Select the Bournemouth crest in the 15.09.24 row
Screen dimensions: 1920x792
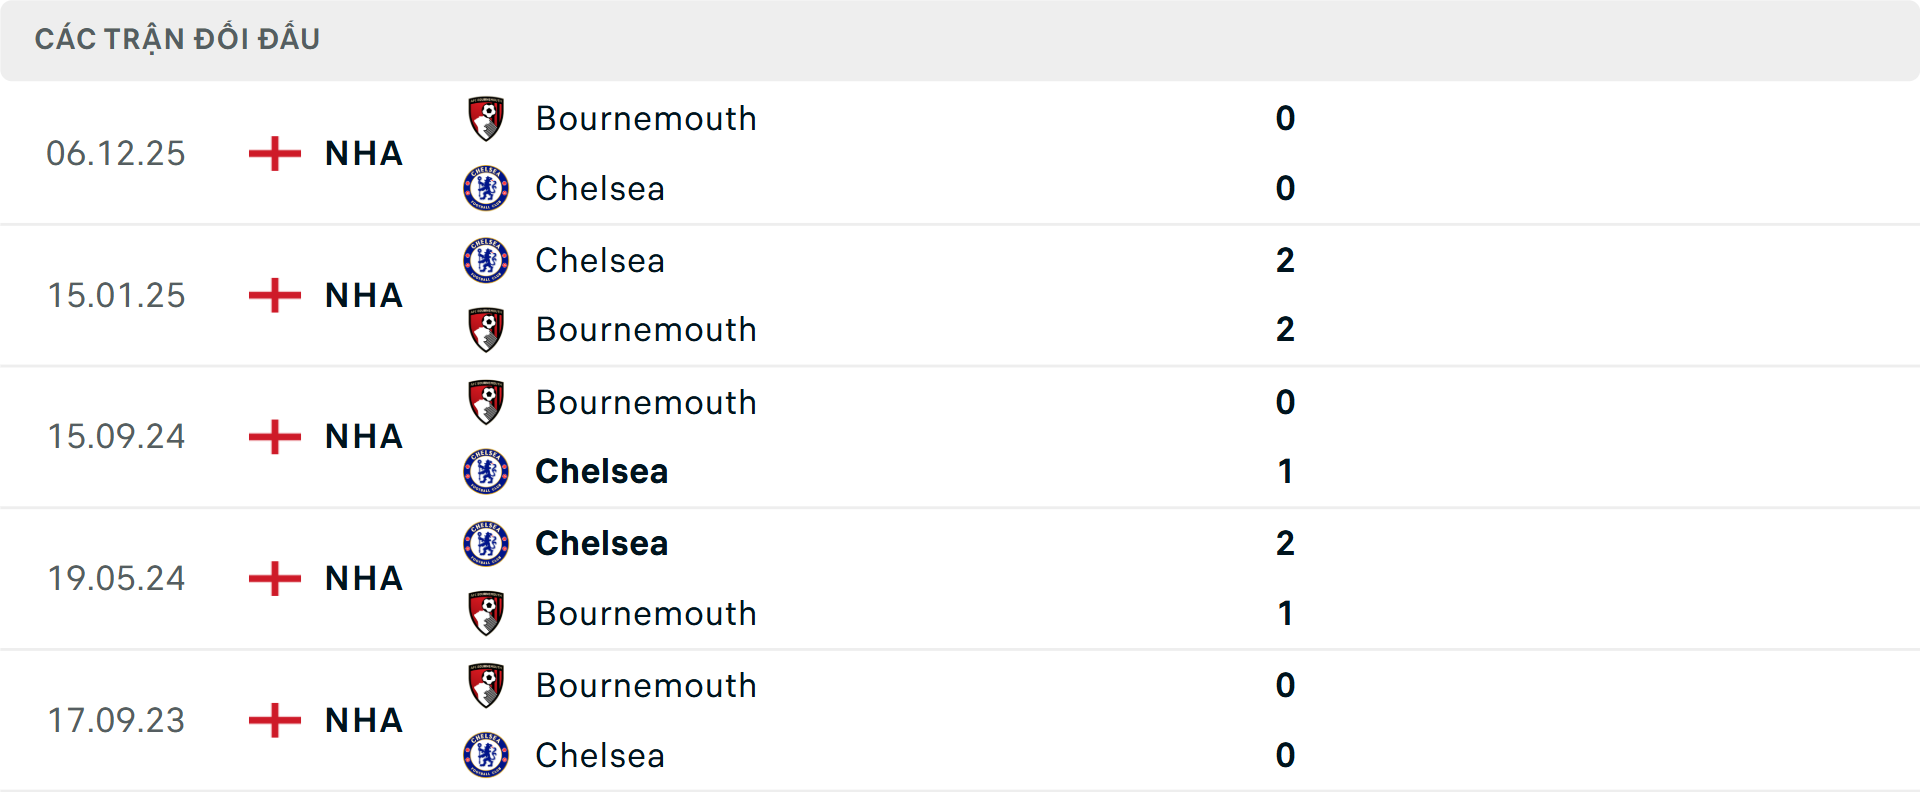486,401
